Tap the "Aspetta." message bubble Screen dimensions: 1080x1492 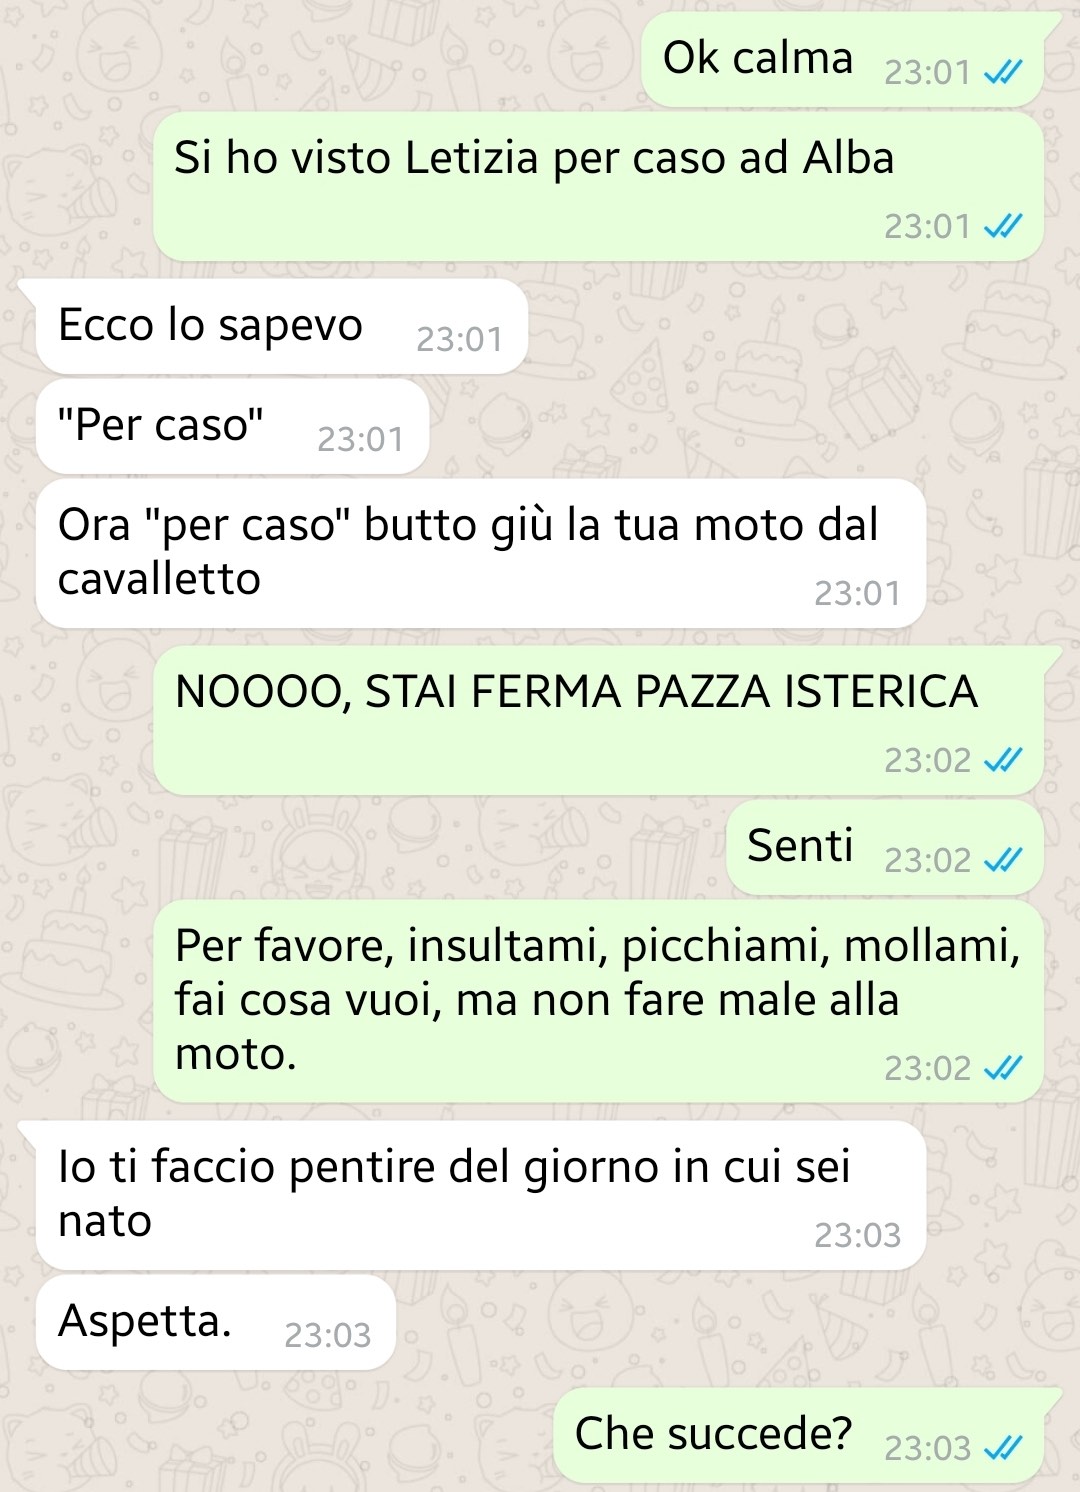(216, 1322)
